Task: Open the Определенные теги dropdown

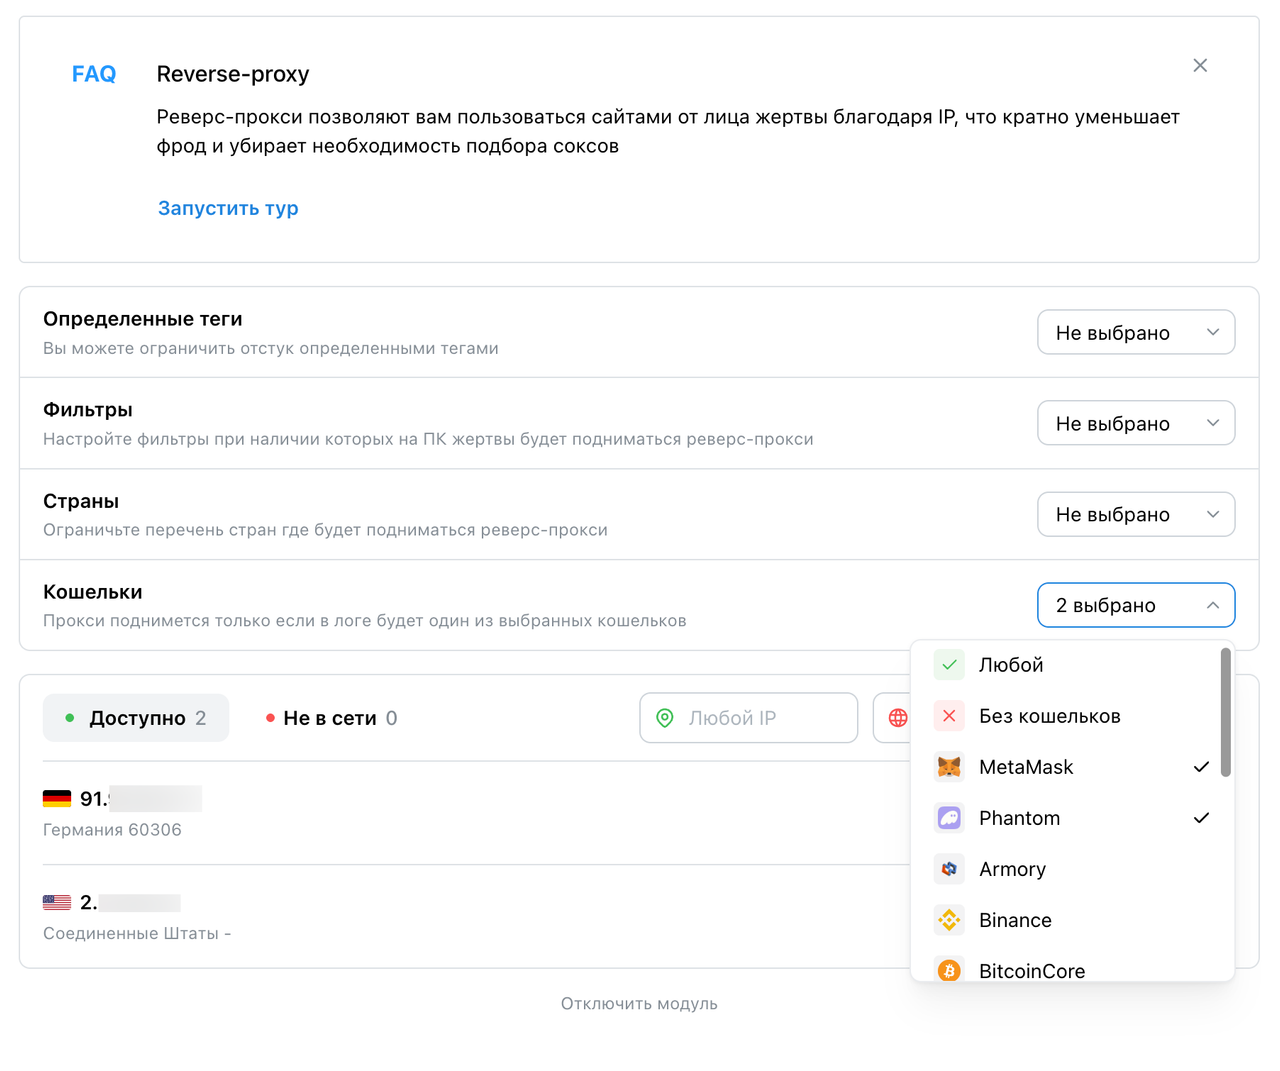Action: tap(1136, 333)
